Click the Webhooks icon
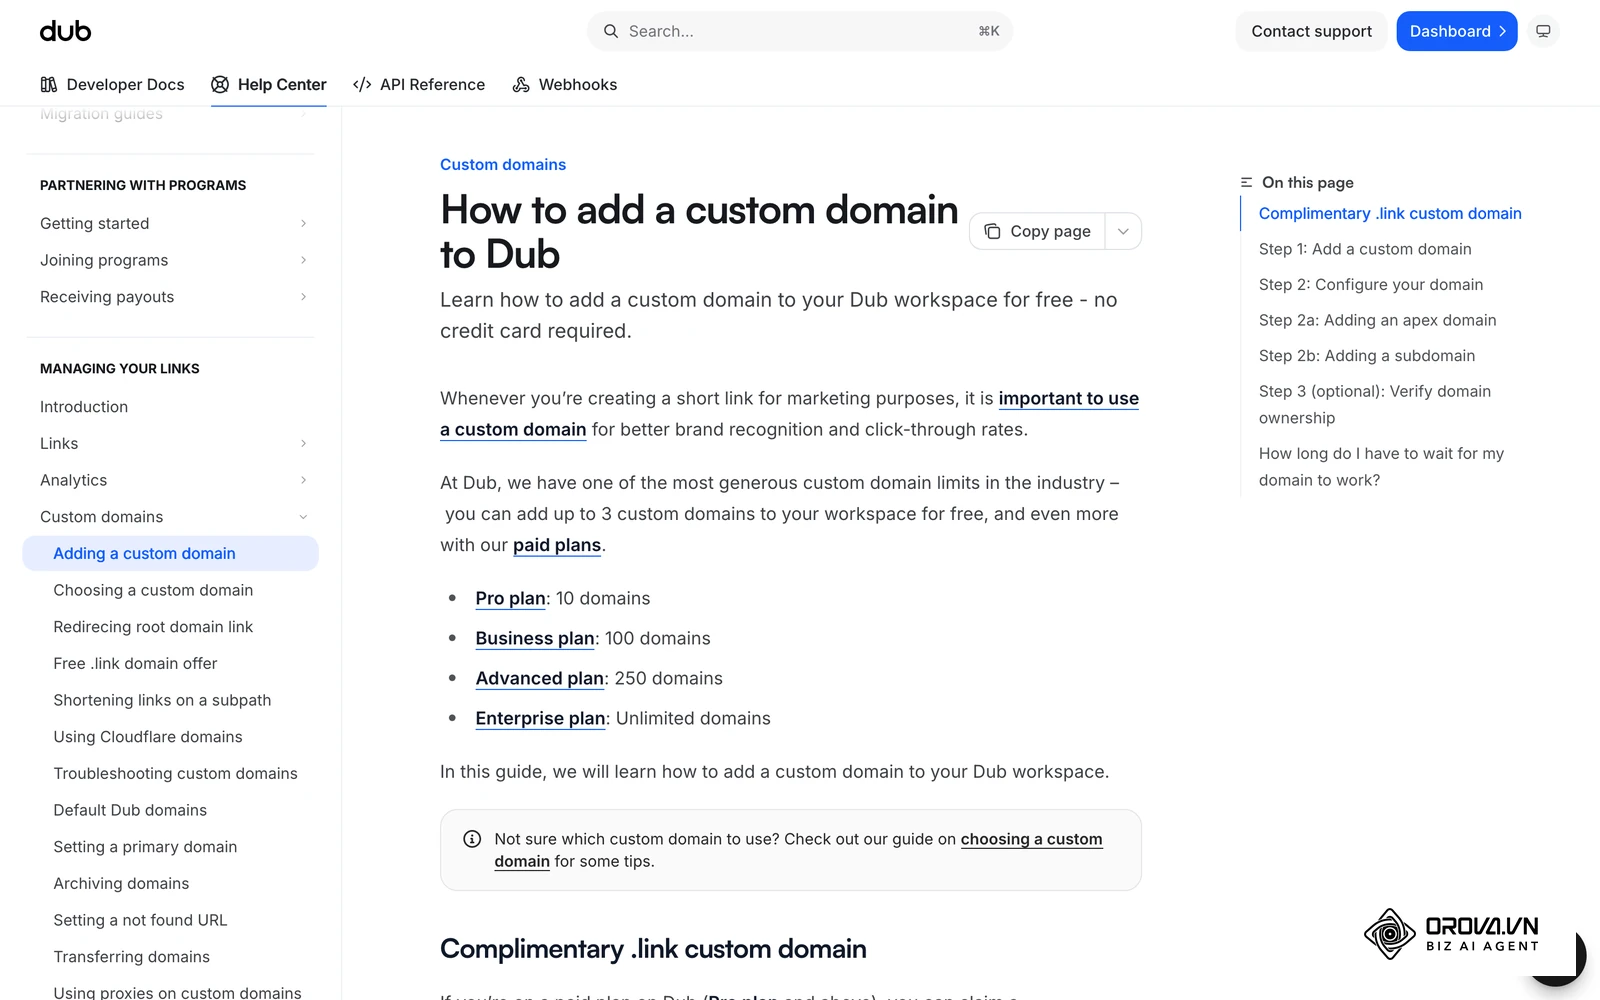Screen dimensions: 1600x1000 (521, 85)
